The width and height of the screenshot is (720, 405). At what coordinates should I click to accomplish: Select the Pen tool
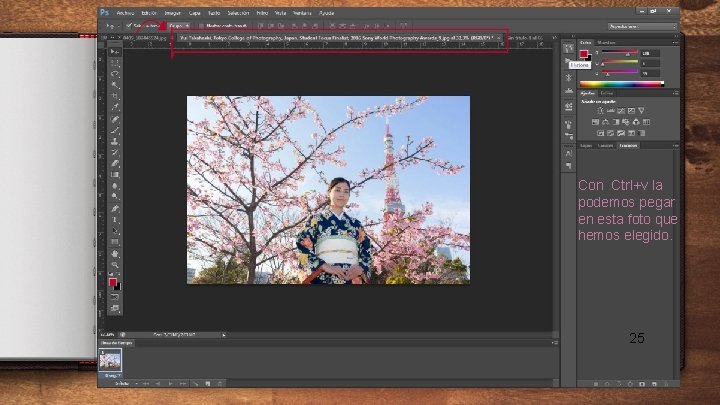pyautogui.click(x=114, y=209)
